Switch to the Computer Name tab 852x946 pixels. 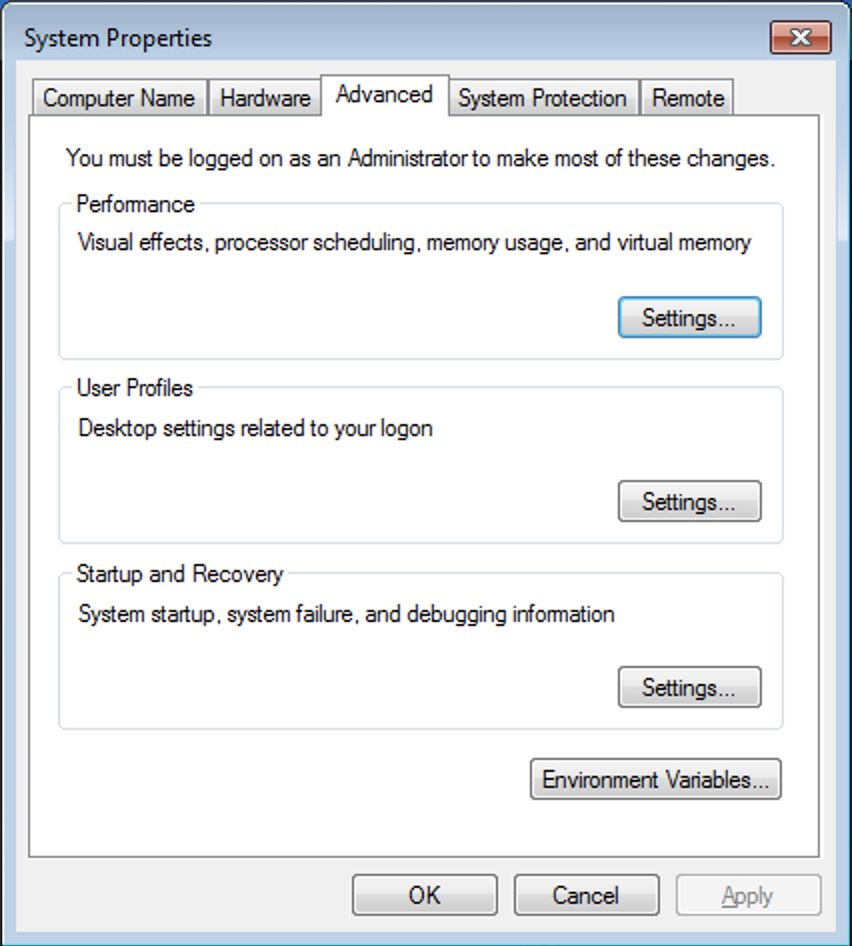119,98
